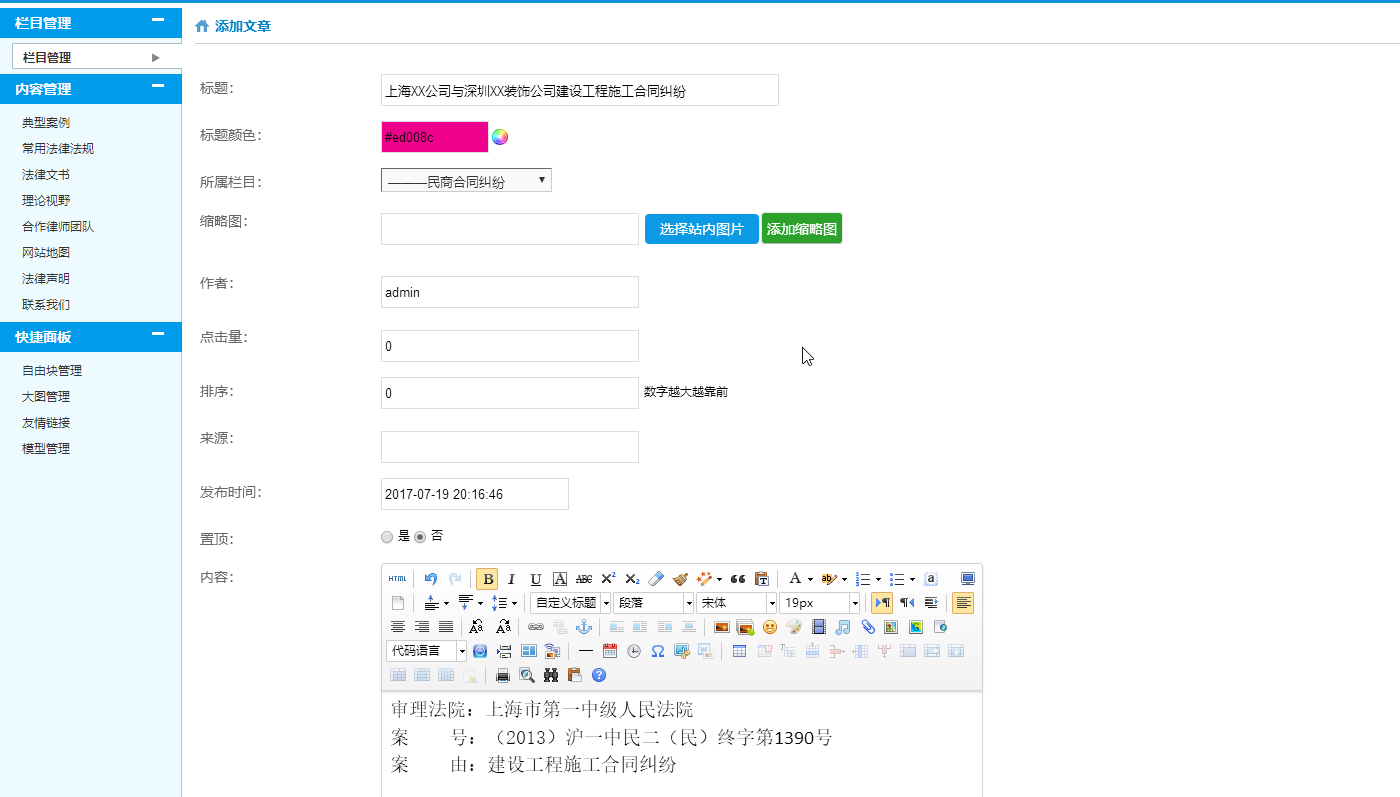
Task: Open the color wheel picker for title color
Action: click(x=500, y=137)
